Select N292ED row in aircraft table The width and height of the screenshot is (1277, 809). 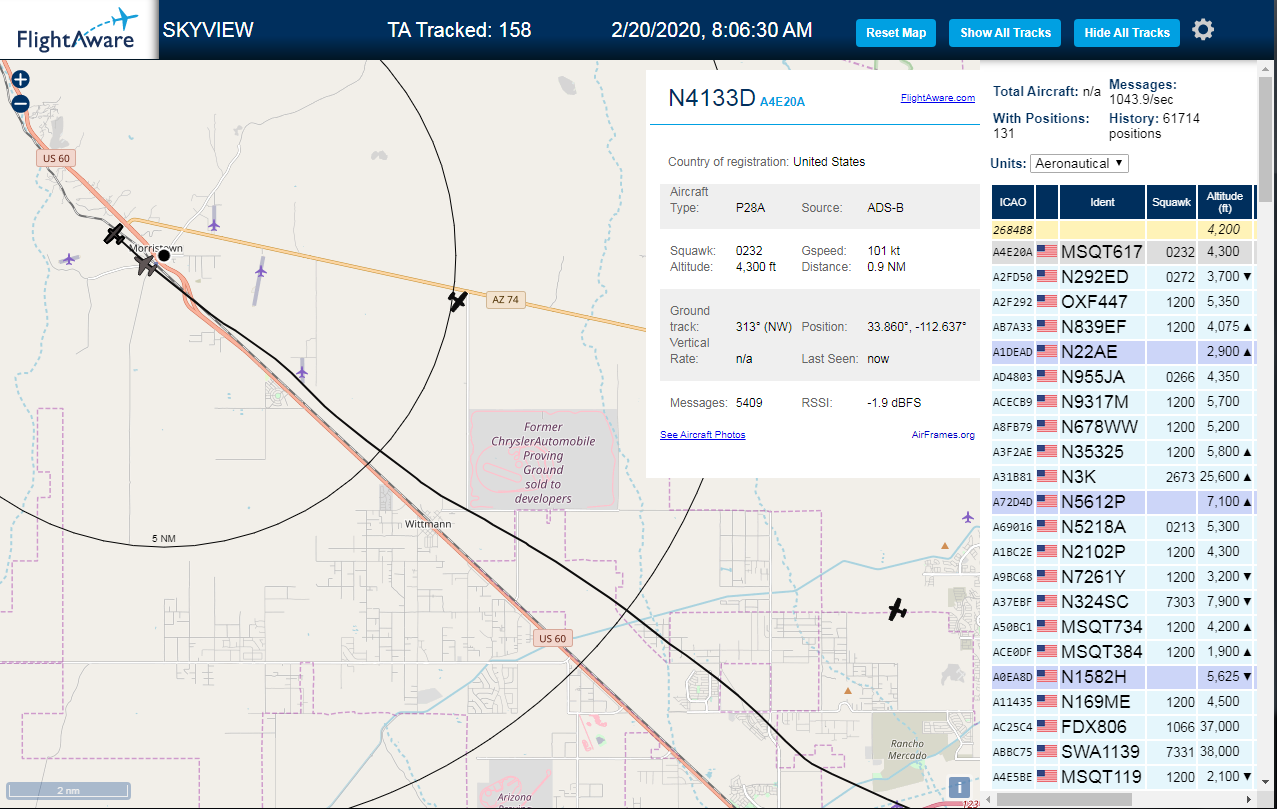[1123, 277]
